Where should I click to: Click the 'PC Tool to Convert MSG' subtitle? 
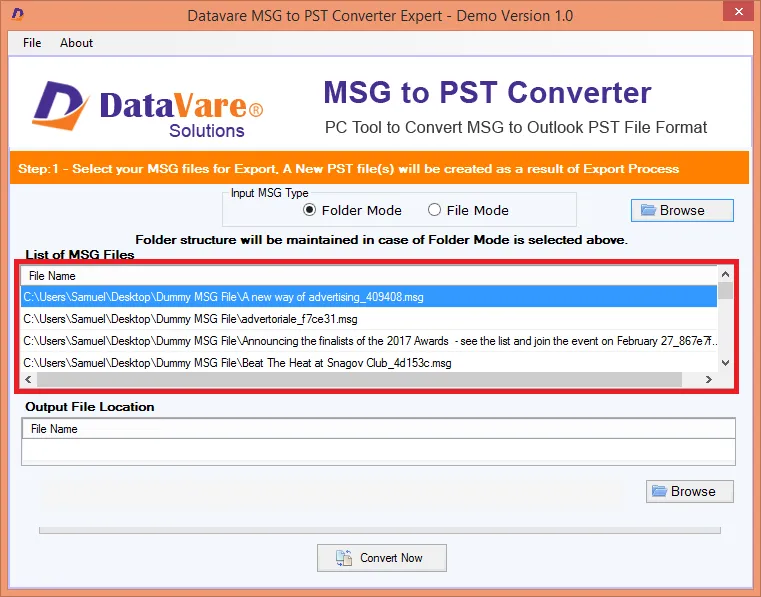point(516,127)
